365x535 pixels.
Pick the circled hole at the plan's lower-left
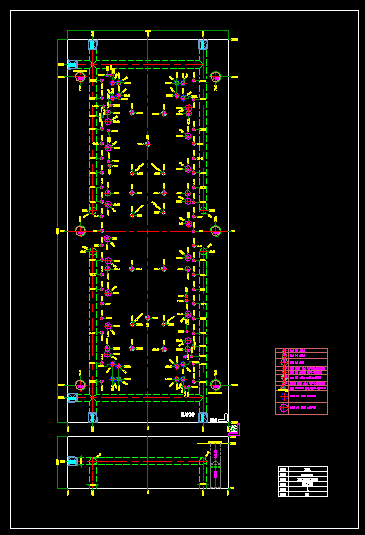pyautogui.click(x=80, y=385)
